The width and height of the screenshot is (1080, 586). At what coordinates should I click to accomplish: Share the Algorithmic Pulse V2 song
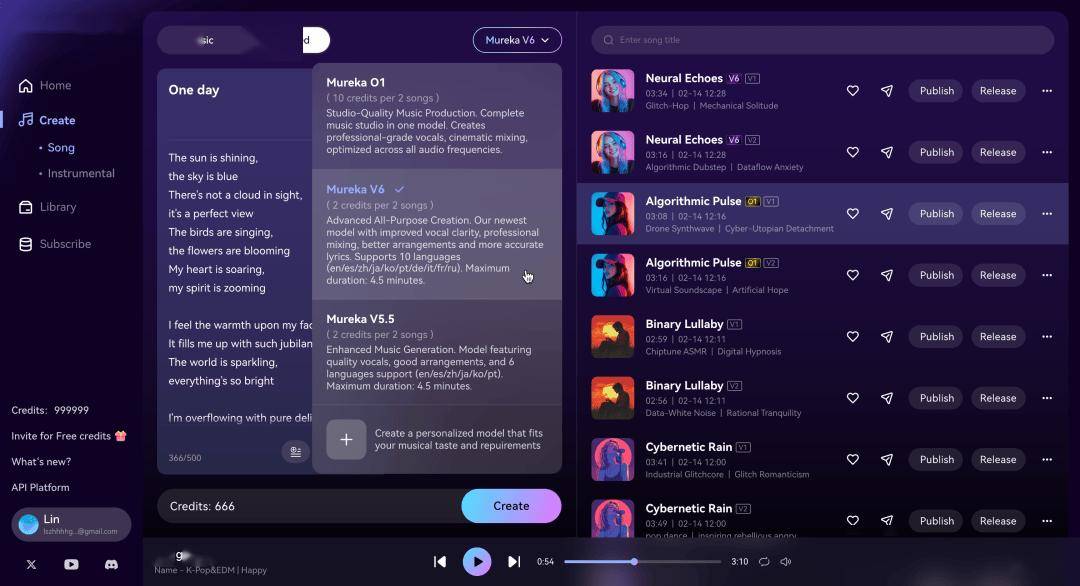pos(887,275)
